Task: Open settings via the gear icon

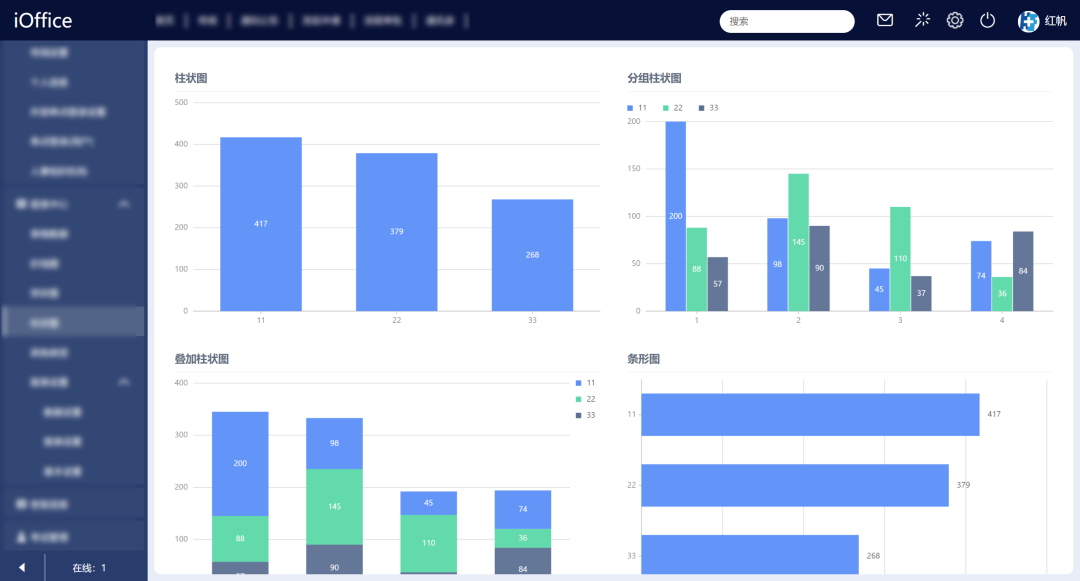Action: 955,20
